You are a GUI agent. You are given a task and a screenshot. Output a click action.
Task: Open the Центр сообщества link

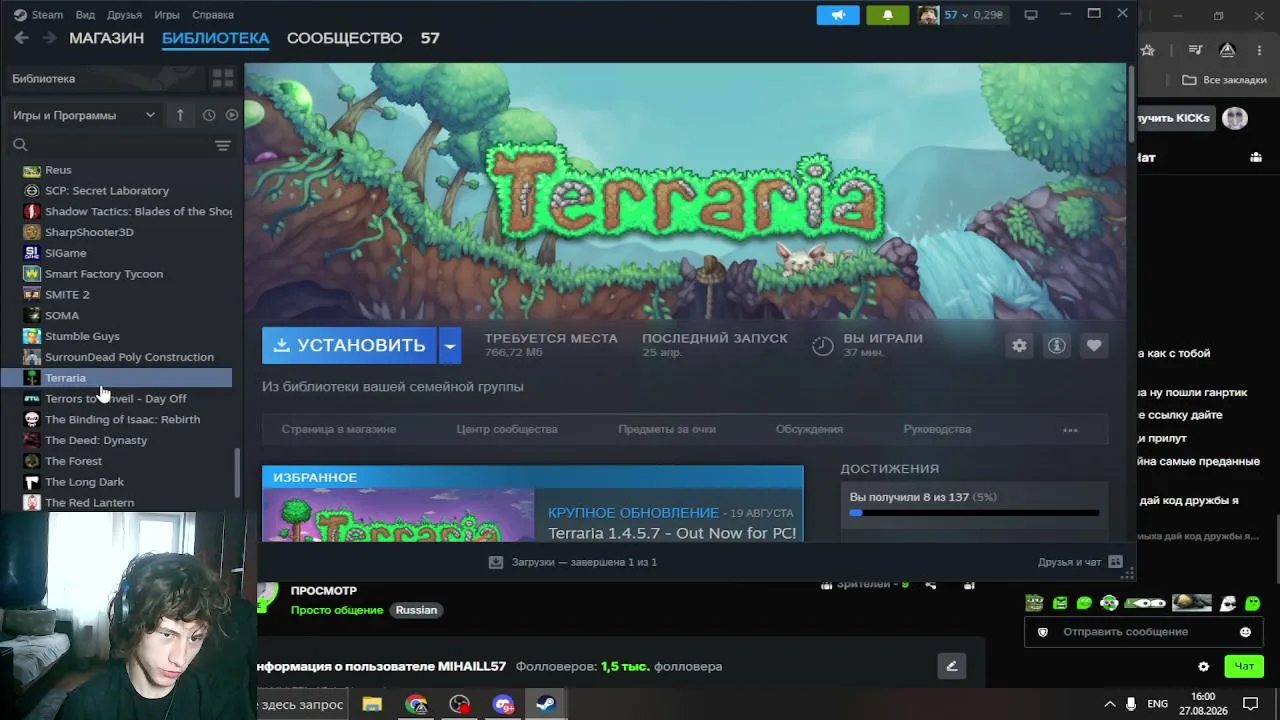507,429
